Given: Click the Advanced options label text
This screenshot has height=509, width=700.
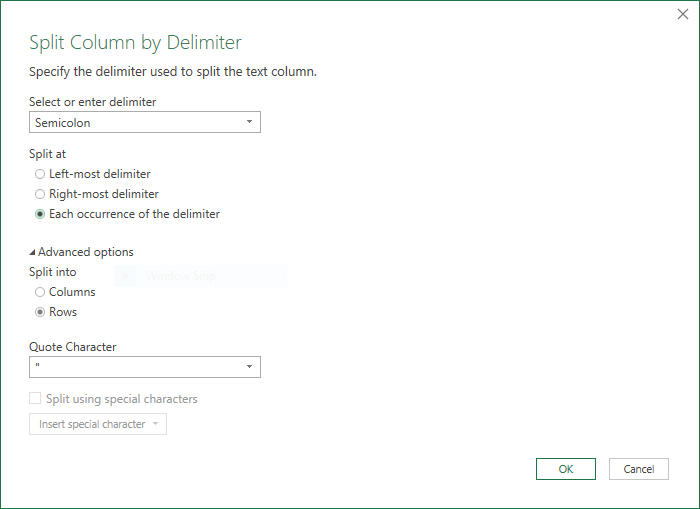Looking at the screenshot, I should pos(86,252).
